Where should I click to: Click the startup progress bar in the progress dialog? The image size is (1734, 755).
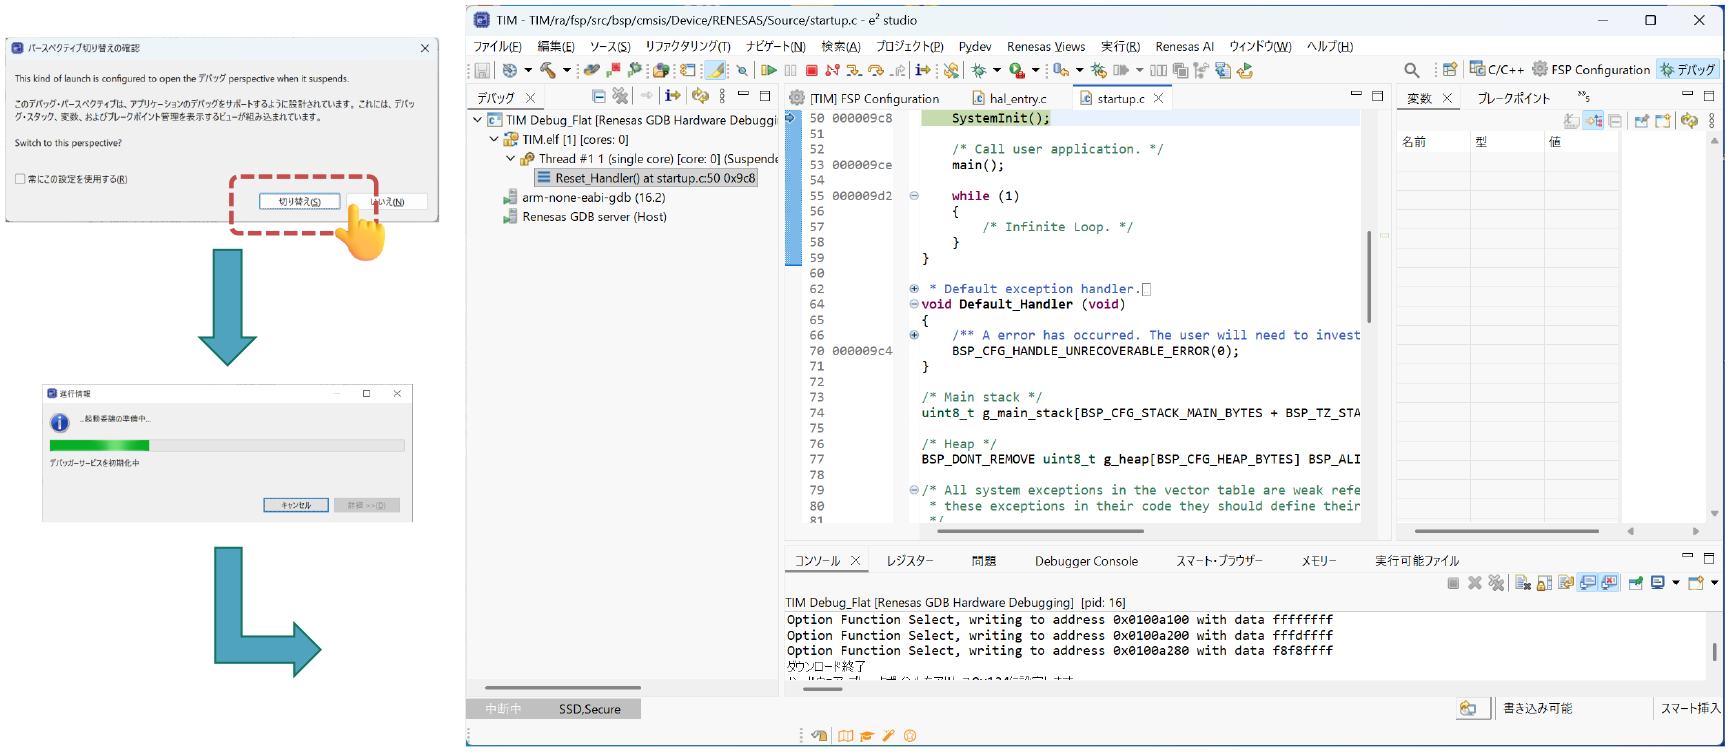tap(227, 445)
